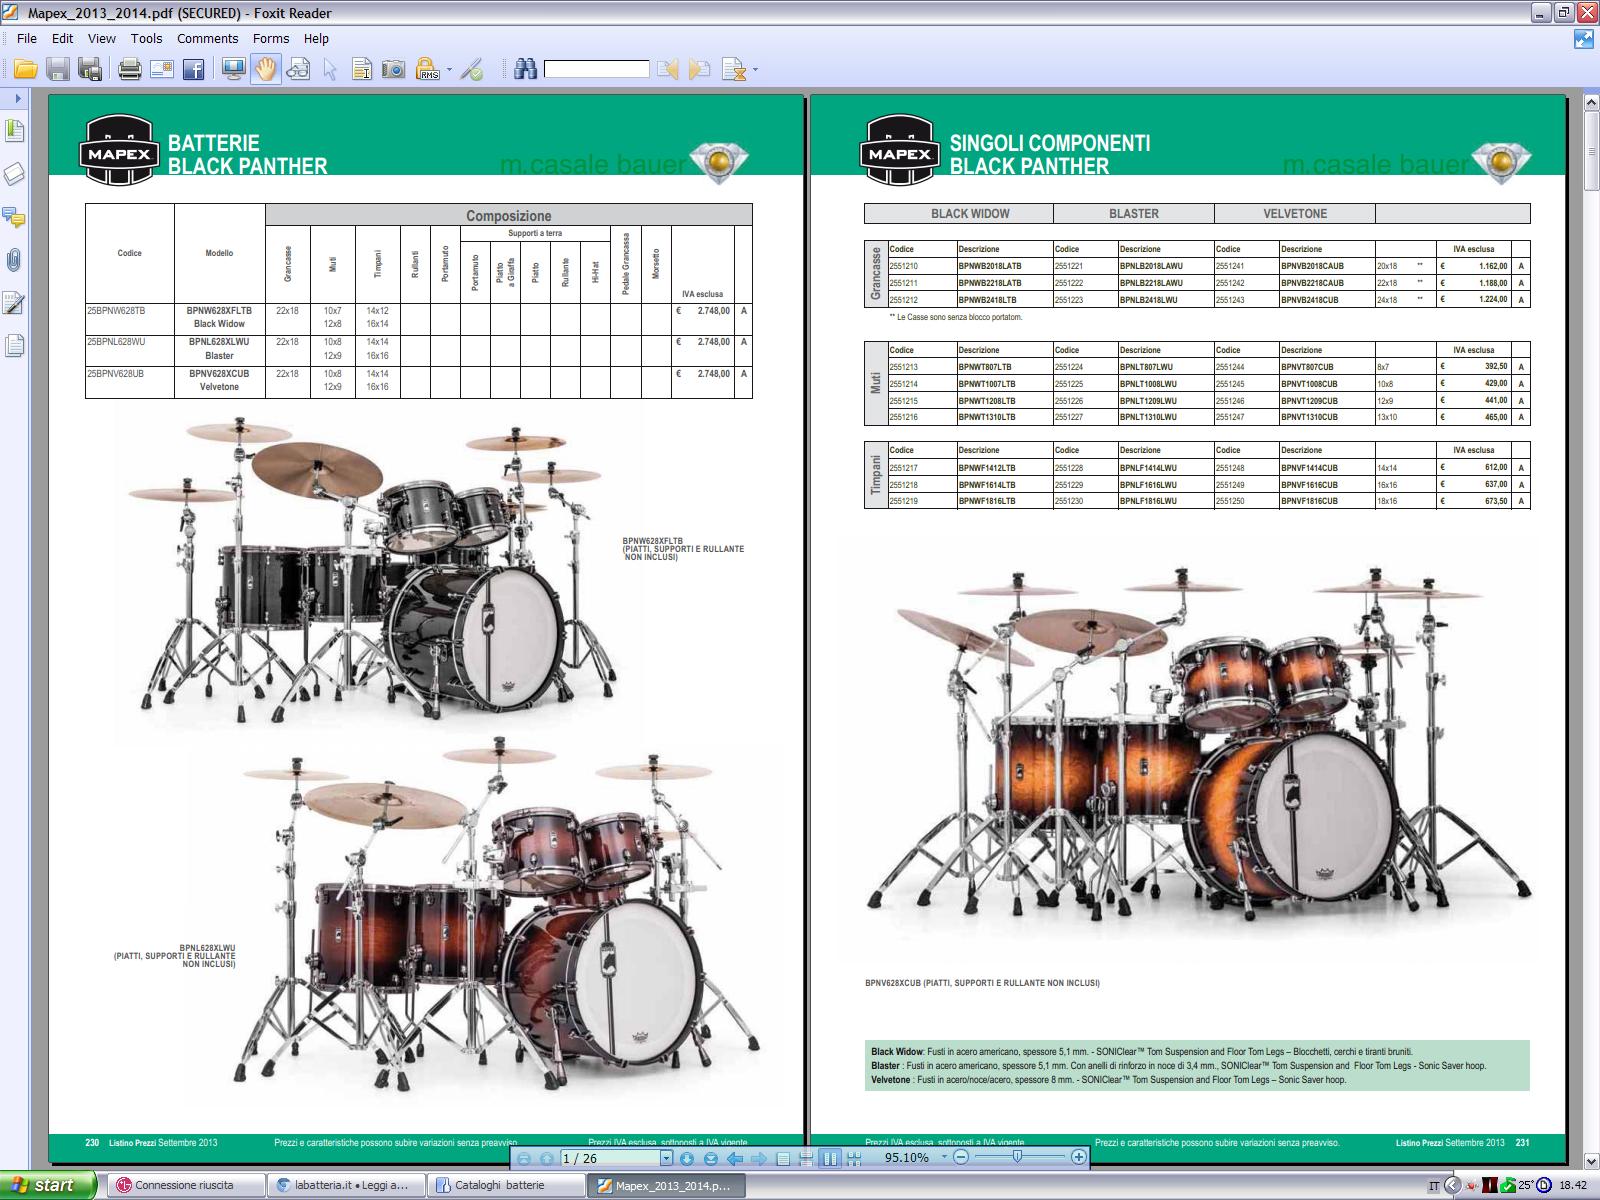
Task: Open the Pages thumbnails panel icon
Action: [14, 346]
